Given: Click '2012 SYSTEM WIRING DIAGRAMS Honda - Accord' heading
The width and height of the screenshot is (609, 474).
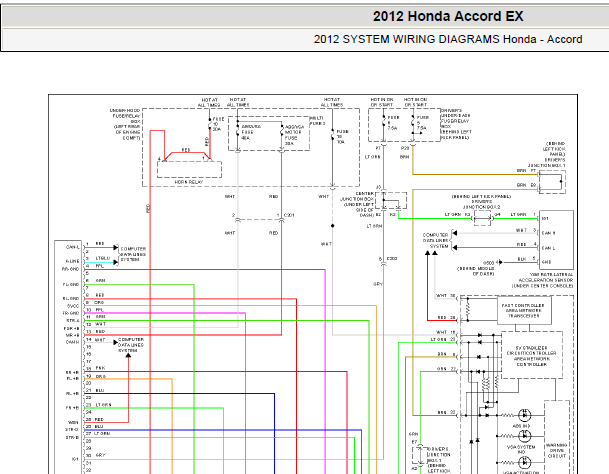Looking at the screenshot, I should [x=448, y=39].
